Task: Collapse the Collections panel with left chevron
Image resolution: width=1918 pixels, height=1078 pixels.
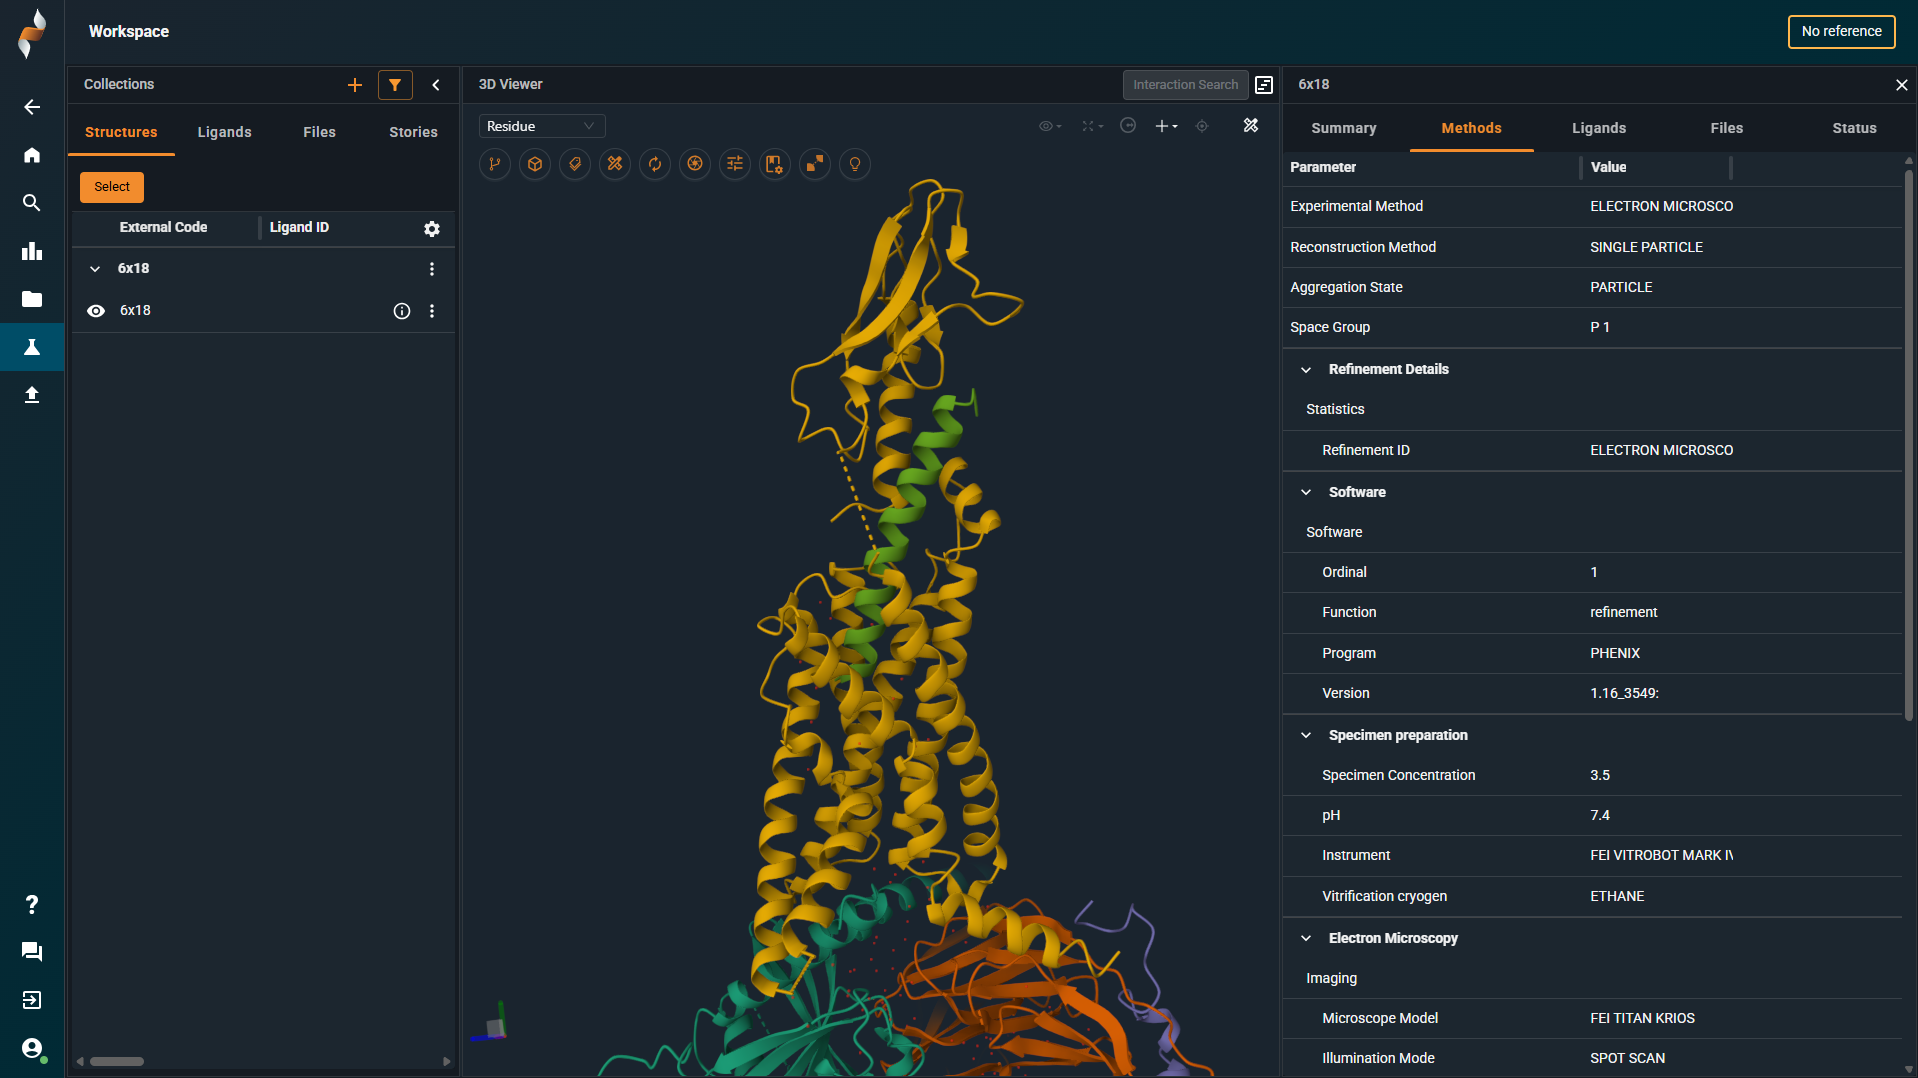Action: click(436, 85)
